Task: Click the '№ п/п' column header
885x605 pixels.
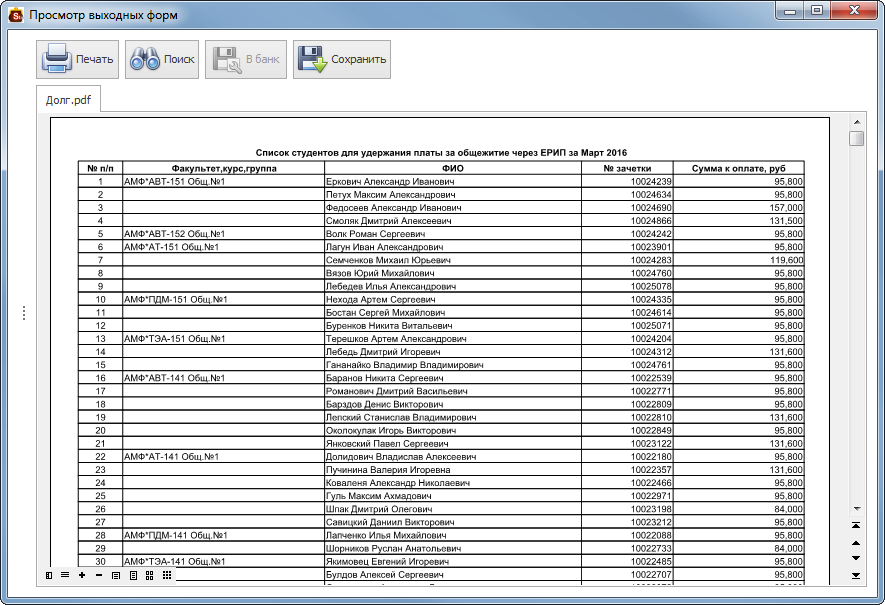Action: point(100,168)
